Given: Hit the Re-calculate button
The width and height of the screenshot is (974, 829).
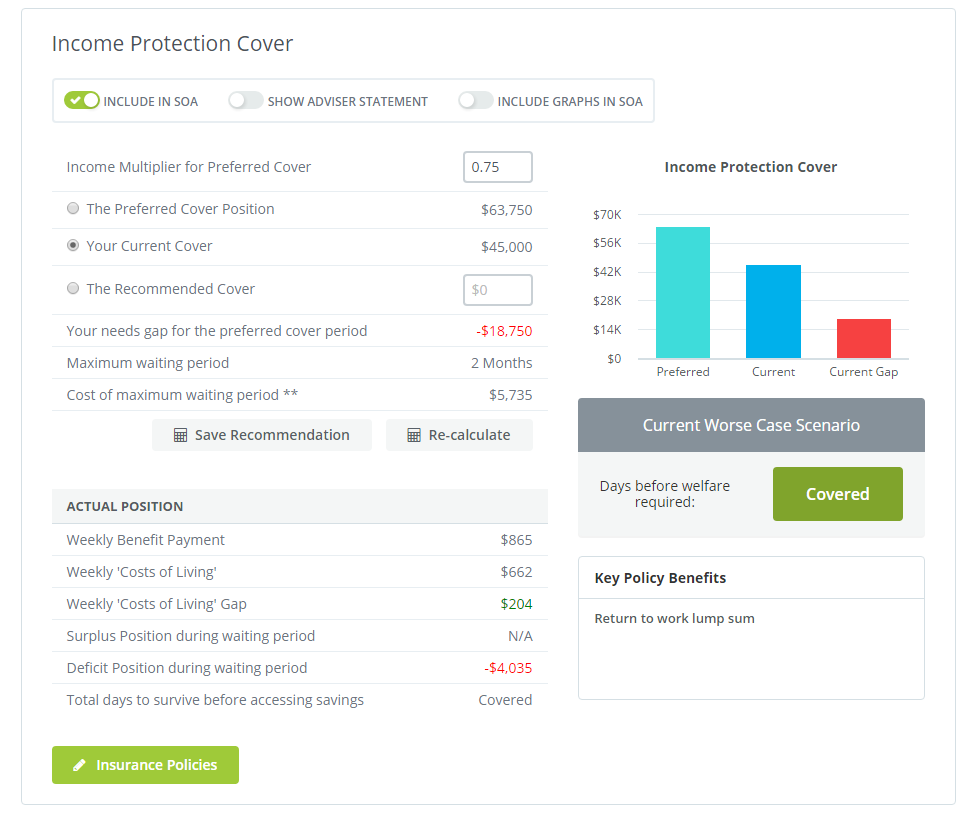Looking at the screenshot, I should (459, 435).
